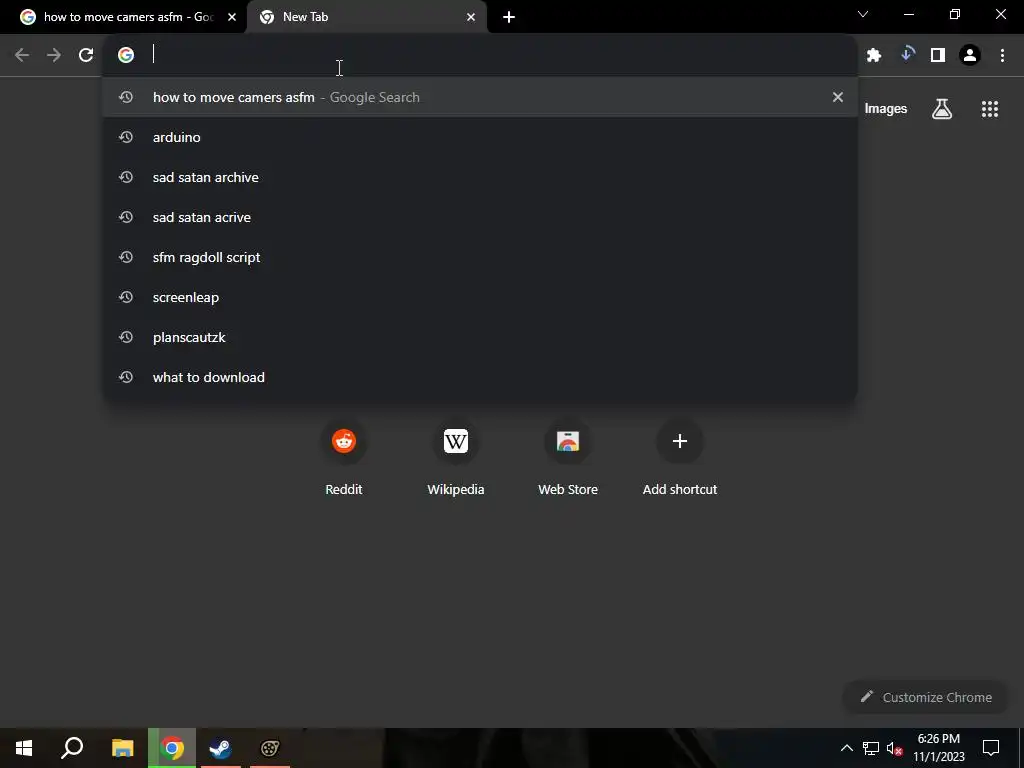Reload the page

pyautogui.click(x=86, y=56)
